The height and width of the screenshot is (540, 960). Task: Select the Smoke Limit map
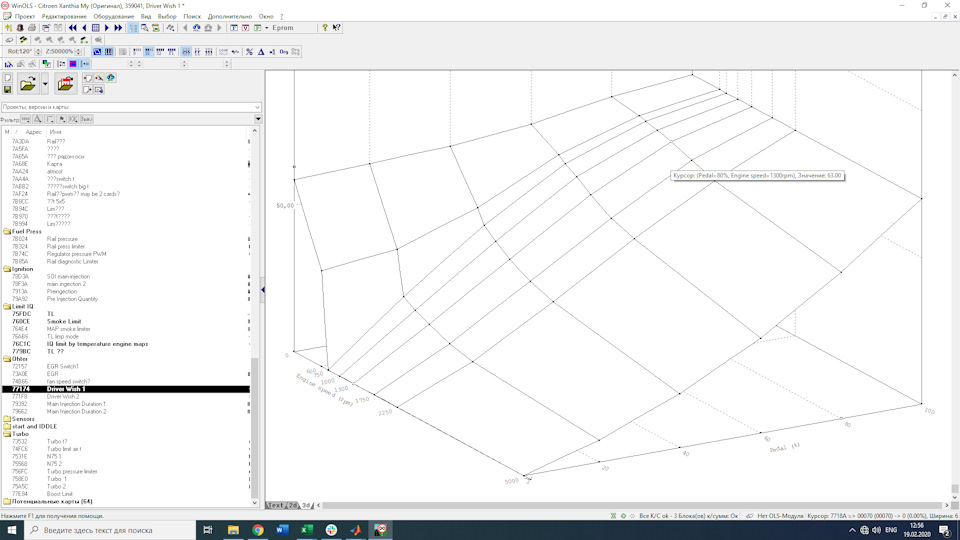tap(64, 321)
